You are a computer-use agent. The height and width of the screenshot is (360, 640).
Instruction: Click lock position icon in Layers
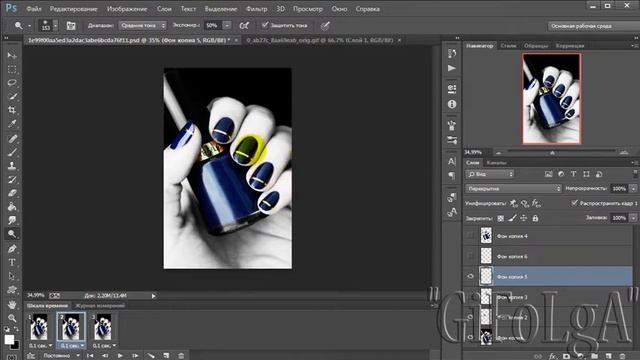pyautogui.click(x=523, y=218)
